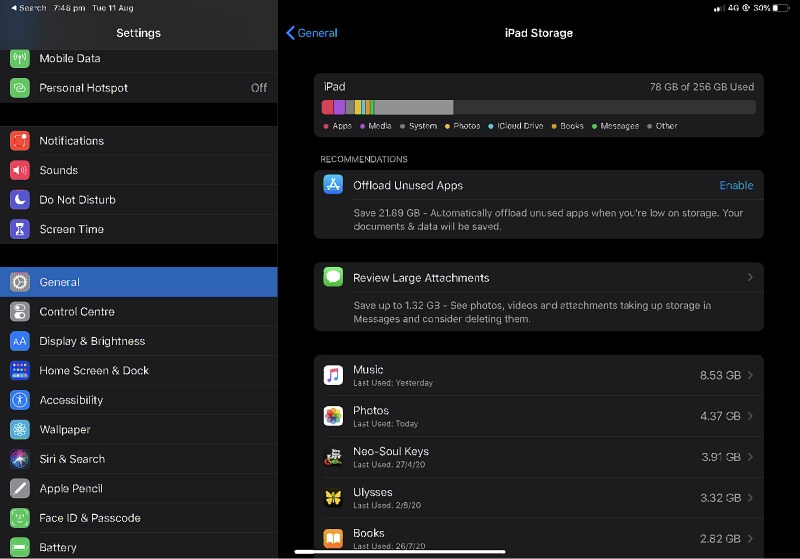The image size is (800, 559).
Task: Click the red Apps segment of storage bar
Action: coord(328,107)
